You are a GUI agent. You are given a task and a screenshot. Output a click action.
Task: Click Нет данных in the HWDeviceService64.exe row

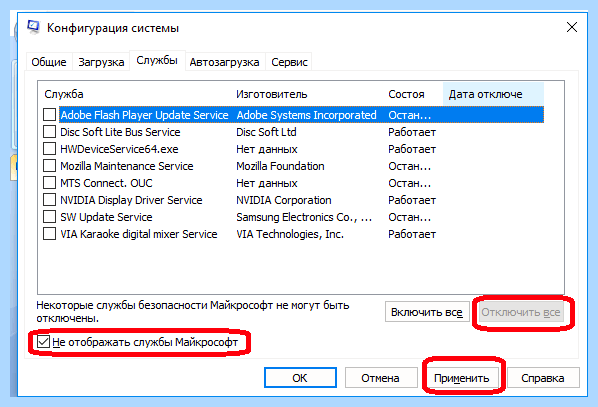pos(267,149)
